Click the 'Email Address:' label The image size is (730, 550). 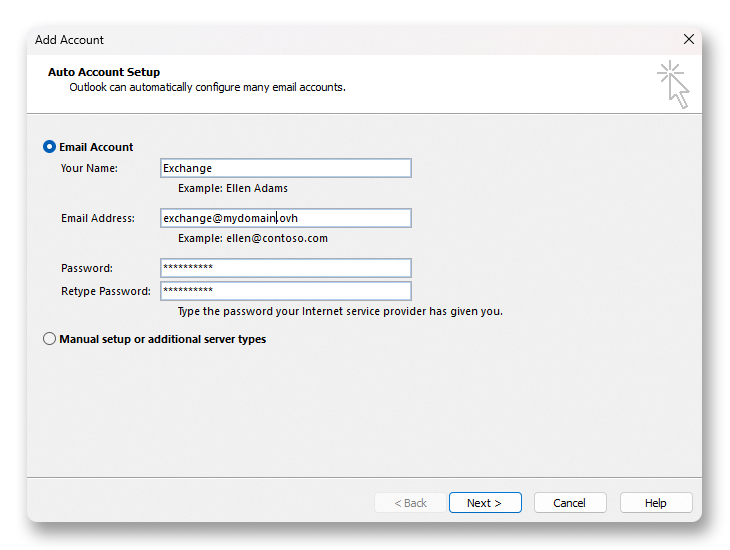pos(97,218)
